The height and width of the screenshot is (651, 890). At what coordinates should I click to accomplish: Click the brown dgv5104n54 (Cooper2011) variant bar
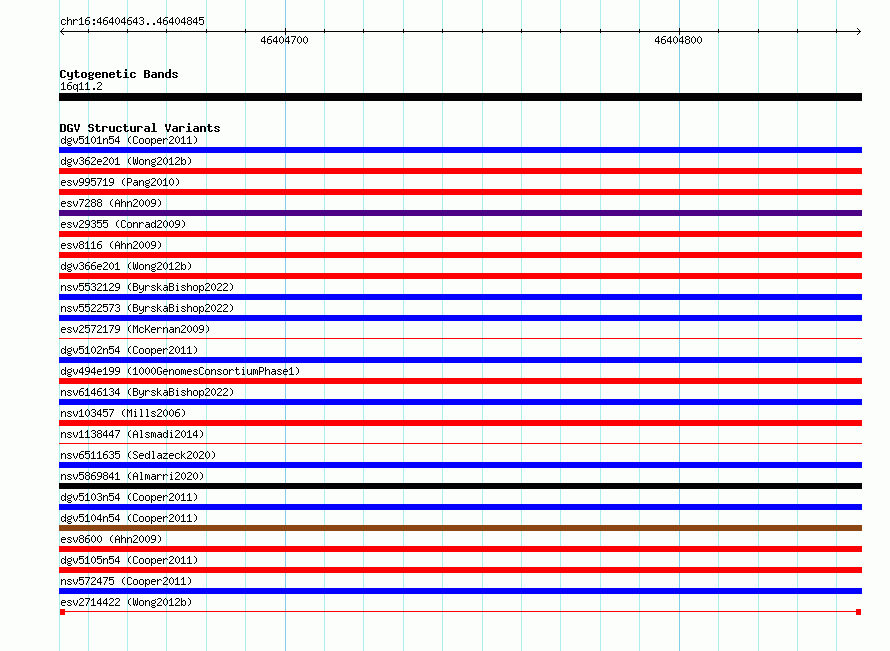pyautogui.click(x=460, y=528)
